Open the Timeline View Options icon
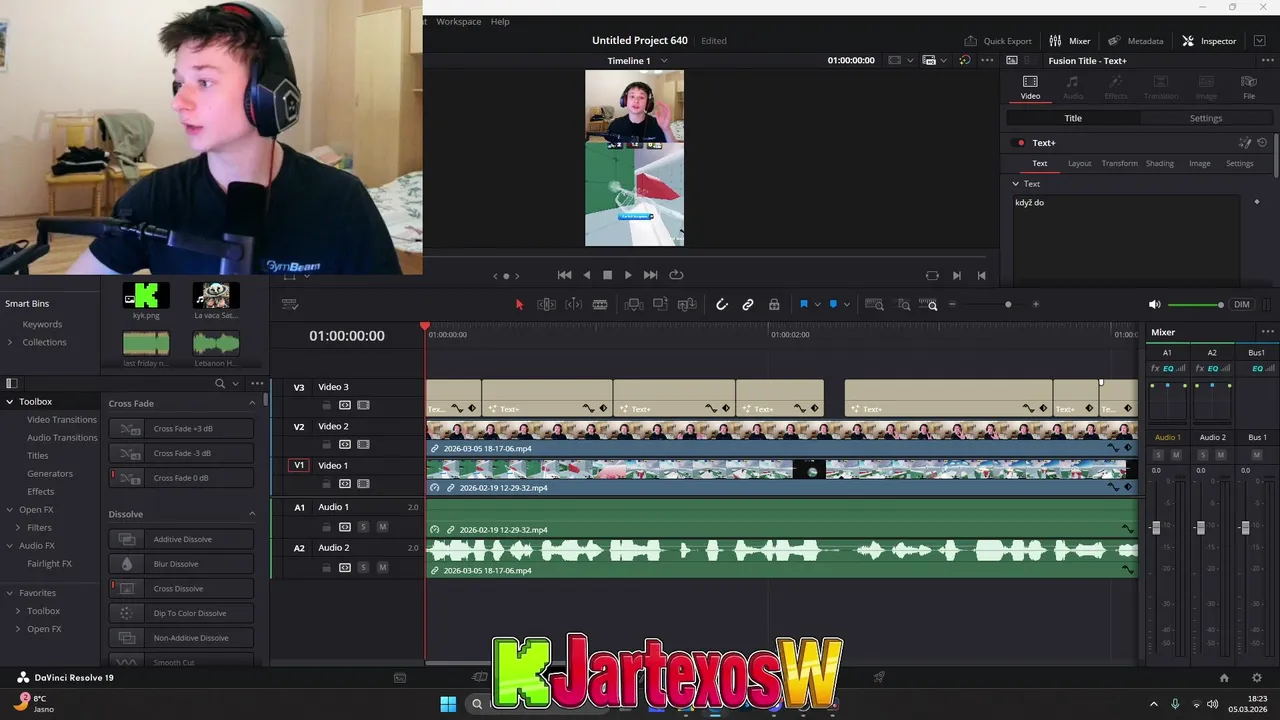 291,305
